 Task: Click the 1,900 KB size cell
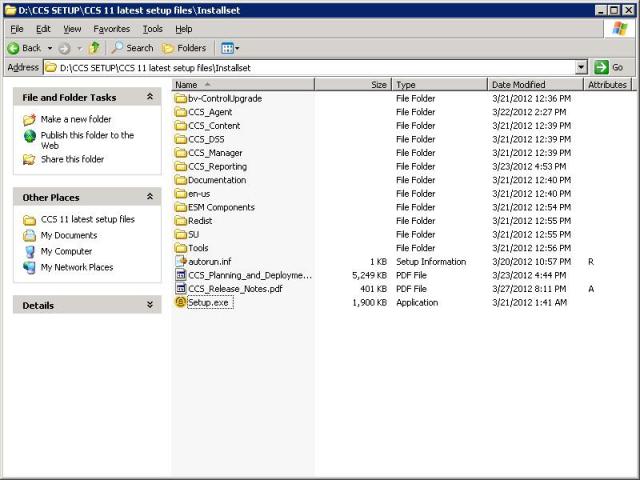pos(369,302)
